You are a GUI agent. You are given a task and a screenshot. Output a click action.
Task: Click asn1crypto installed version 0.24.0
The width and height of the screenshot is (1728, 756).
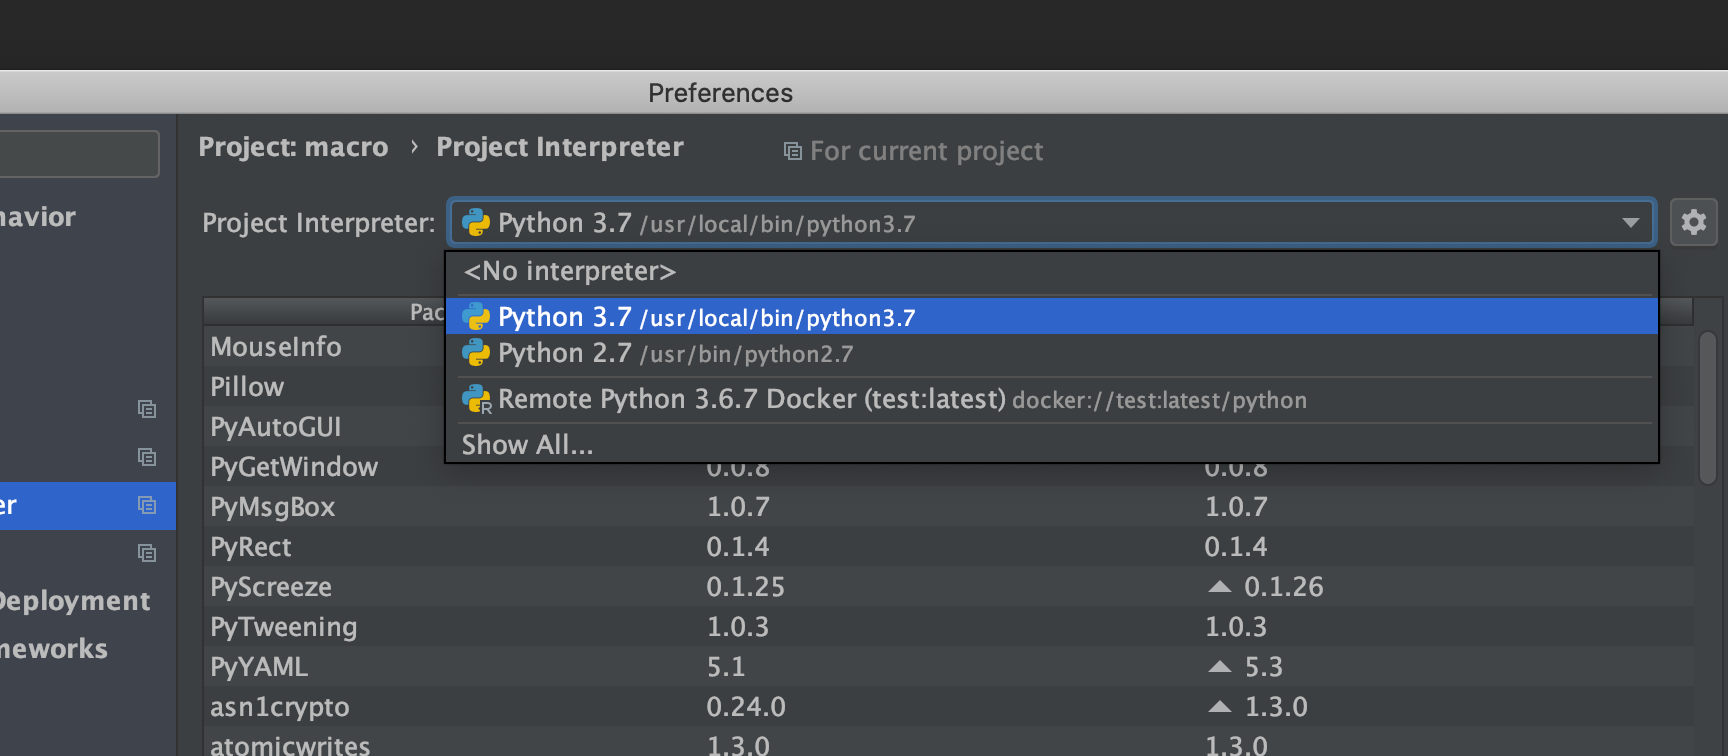point(746,707)
